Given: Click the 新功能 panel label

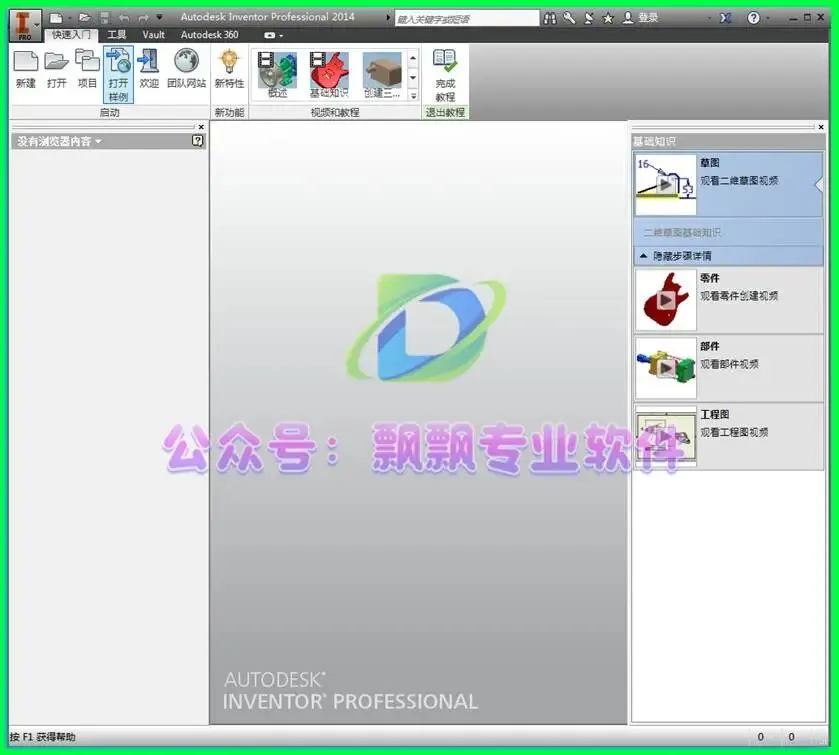Looking at the screenshot, I should point(229,112).
